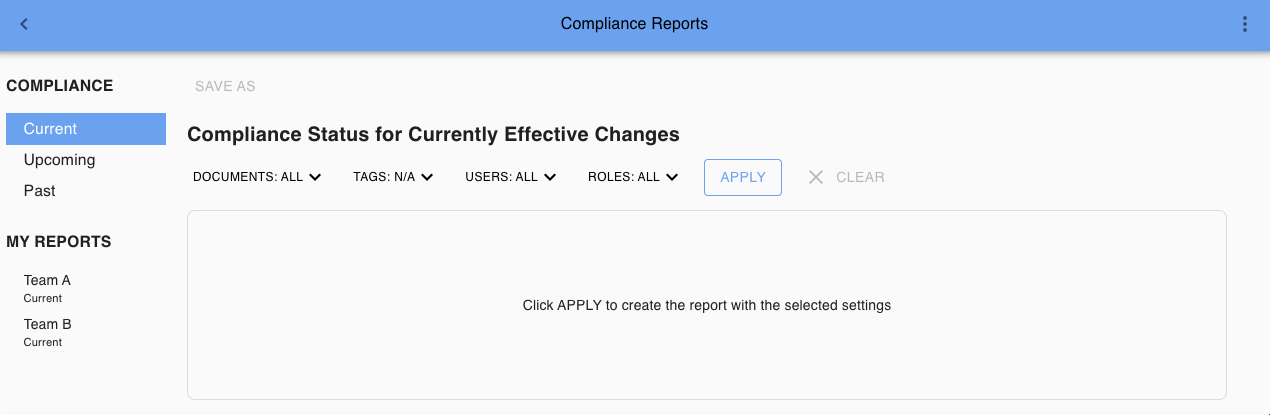Click the SAVE AS button

coord(225,86)
